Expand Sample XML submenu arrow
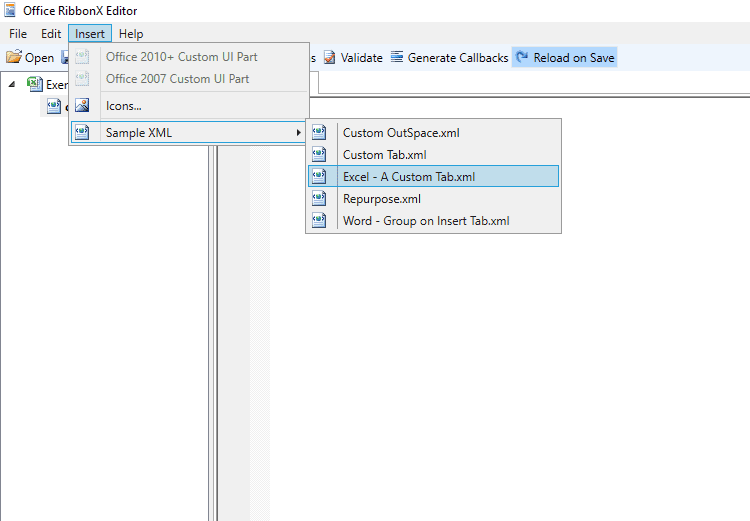This screenshot has height=521, width=750. (x=298, y=133)
